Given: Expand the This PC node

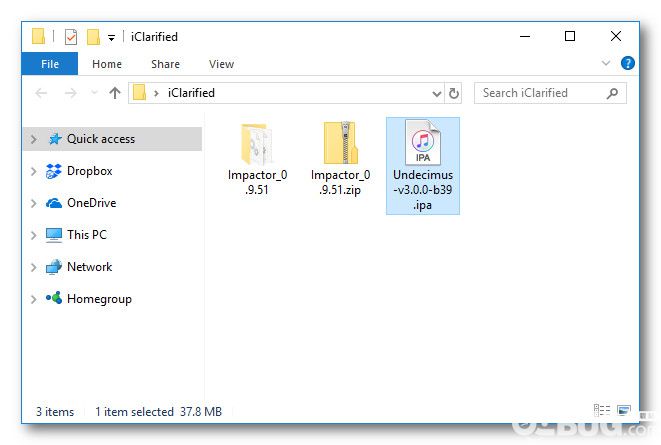Looking at the screenshot, I should (x=33, y=235).
